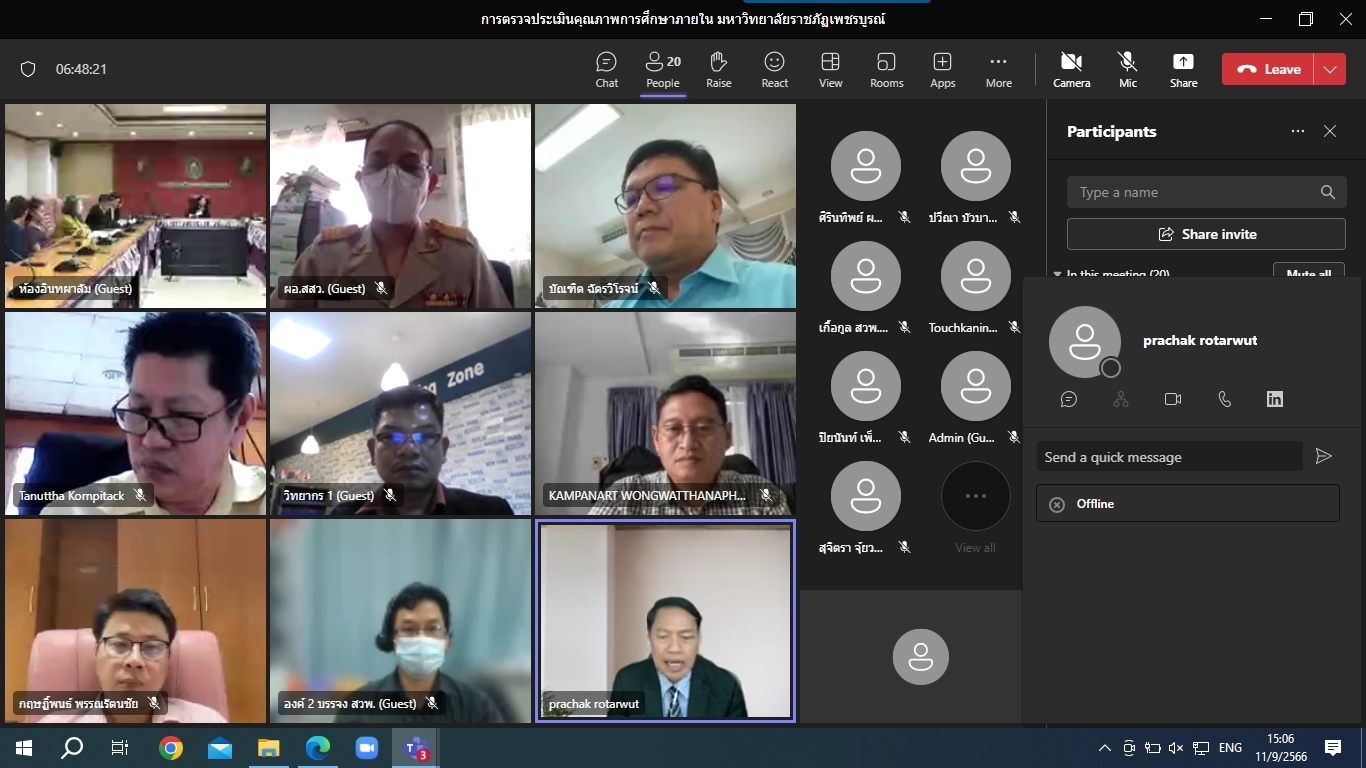Open the React emoji menu
The width and height of the screenshot is (1366, 768).
pyautogui.click(x=774, y=69)
